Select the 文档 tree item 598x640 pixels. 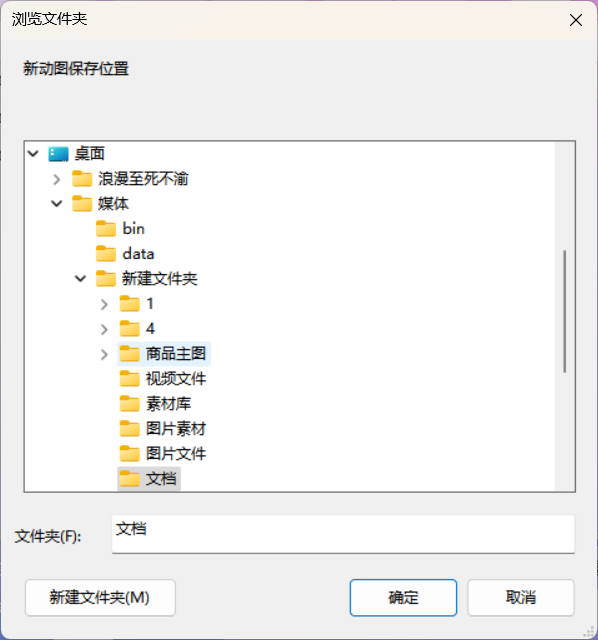(149, 478)
